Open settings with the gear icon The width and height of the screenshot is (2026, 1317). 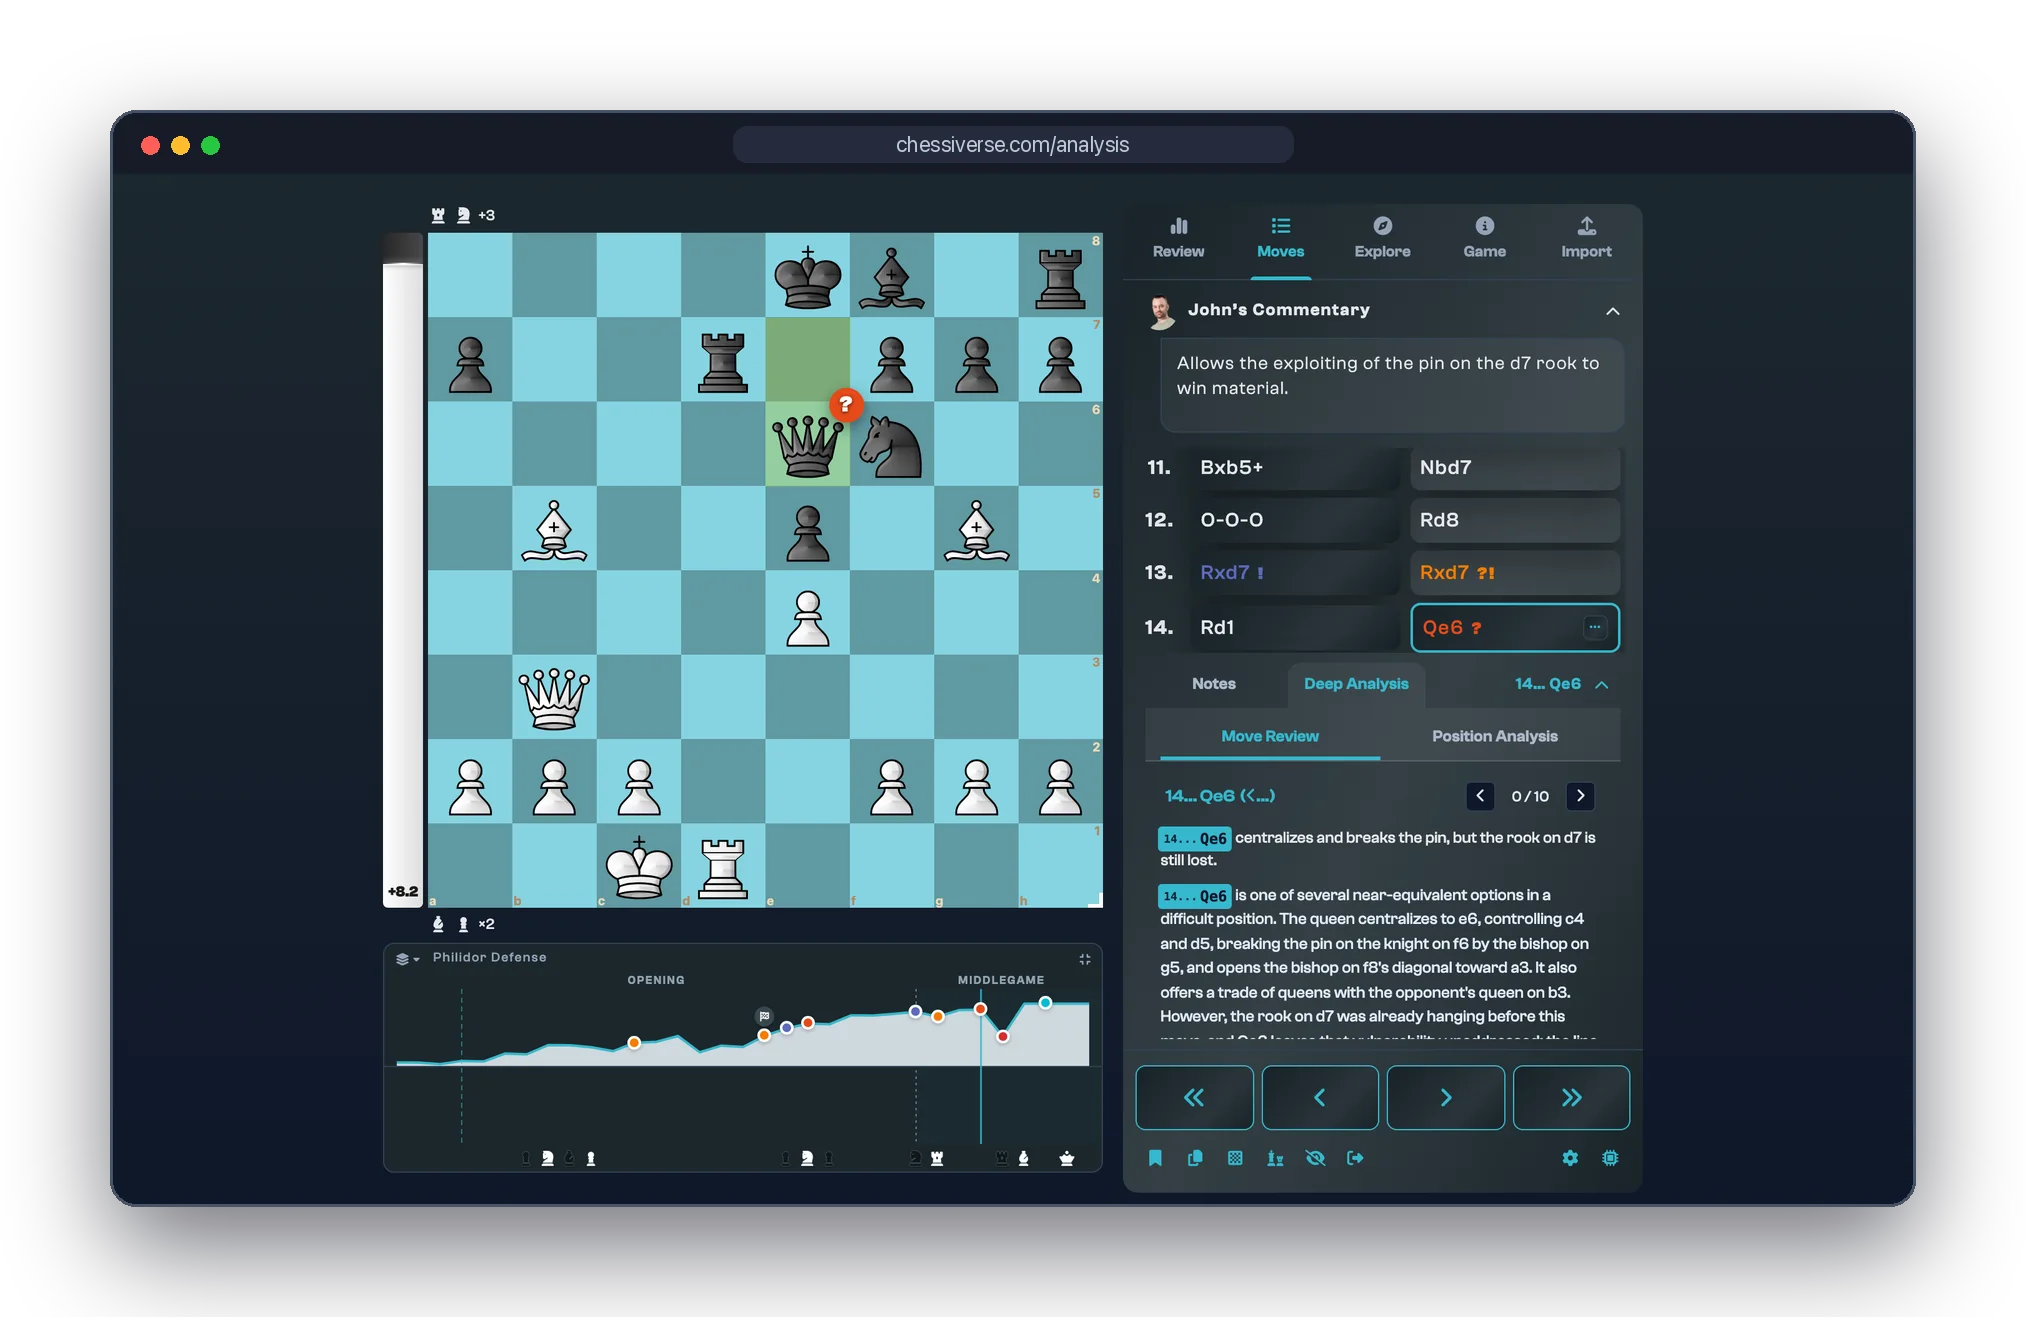(x=1570, y=1158)
